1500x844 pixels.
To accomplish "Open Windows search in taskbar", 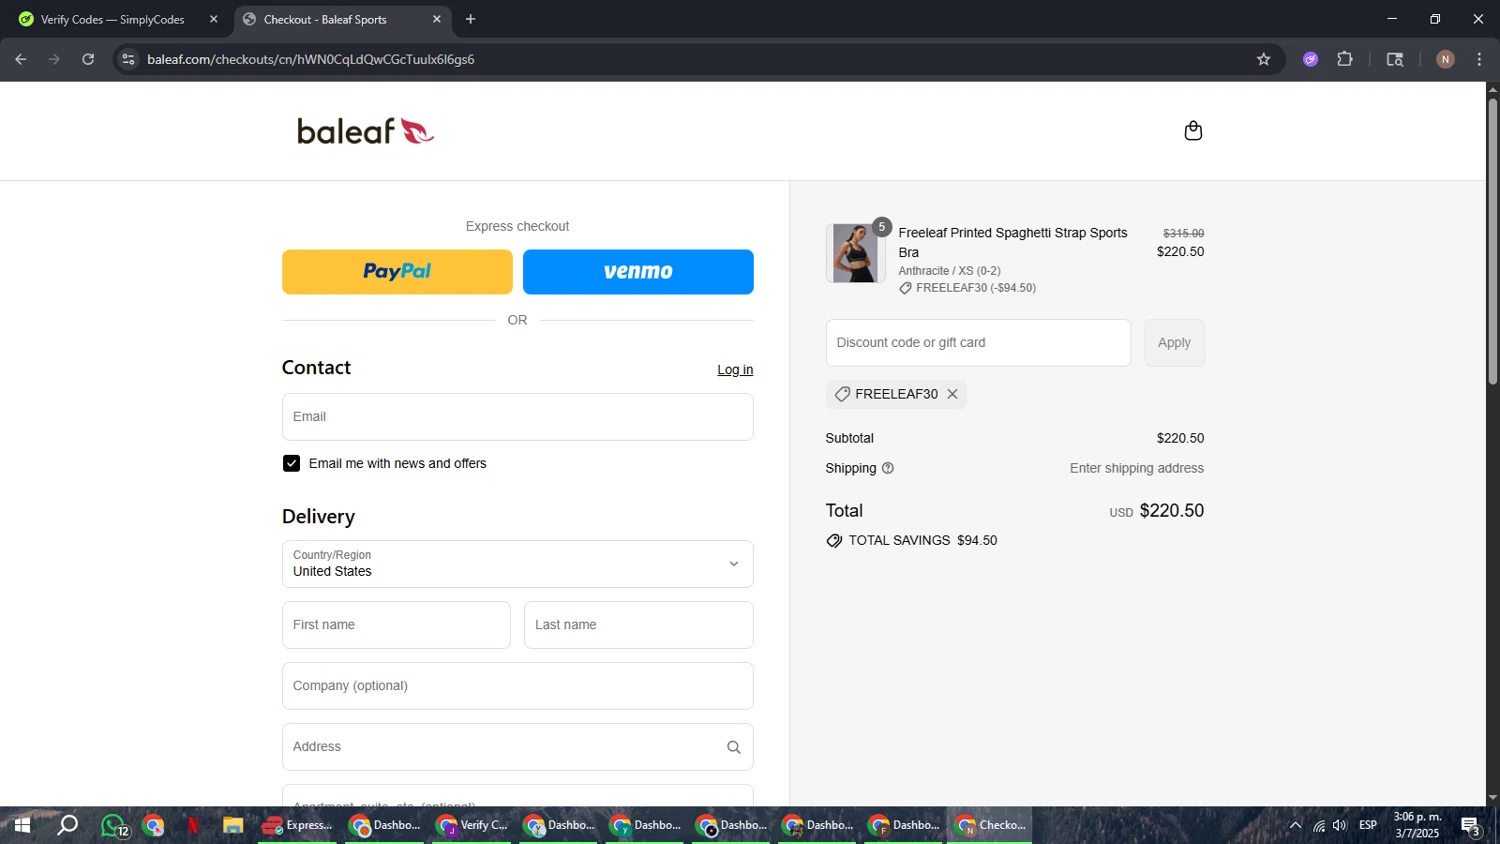I will [x=67, y=825].
